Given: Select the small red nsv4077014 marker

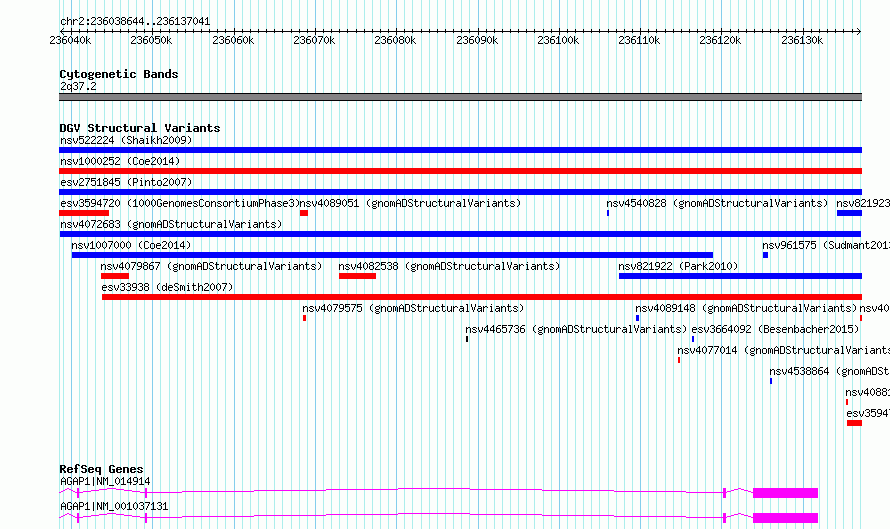Looking at the screenshot, I should [x=679, y=360].
